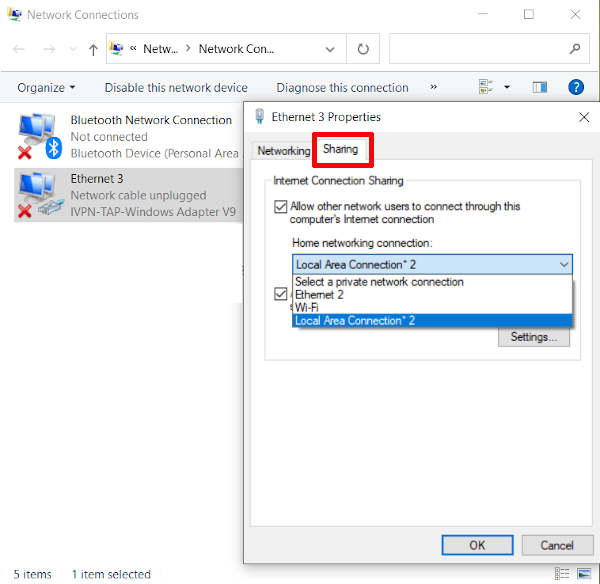Click the breadcrumb overflow chevrons

[133, 48]
